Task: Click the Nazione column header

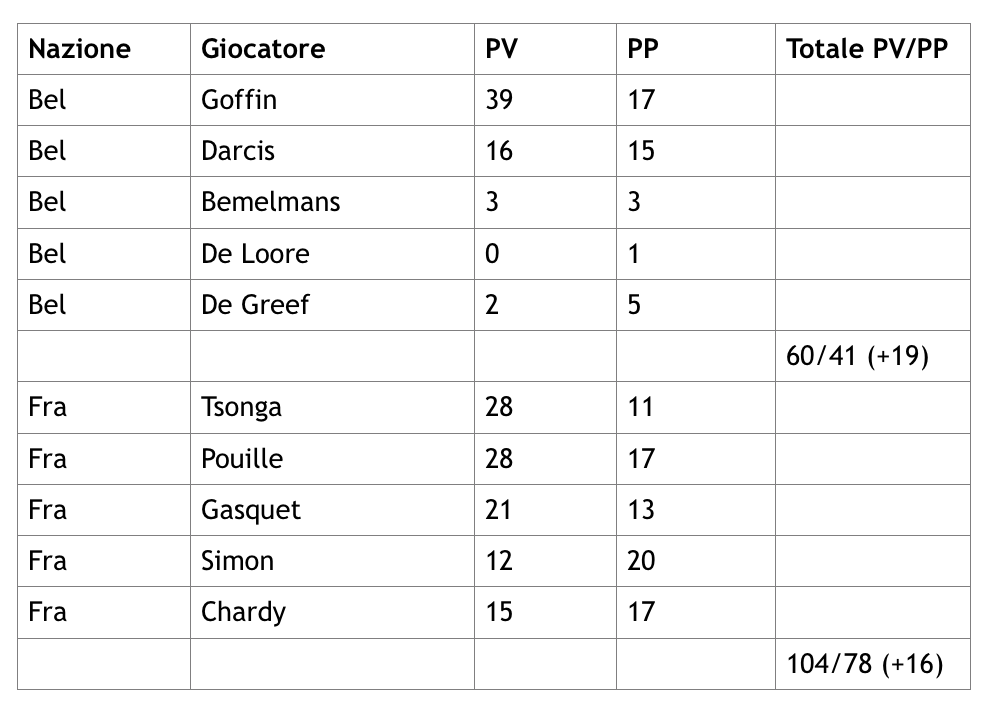Action: pyautogui.click(x=80, y=49)
